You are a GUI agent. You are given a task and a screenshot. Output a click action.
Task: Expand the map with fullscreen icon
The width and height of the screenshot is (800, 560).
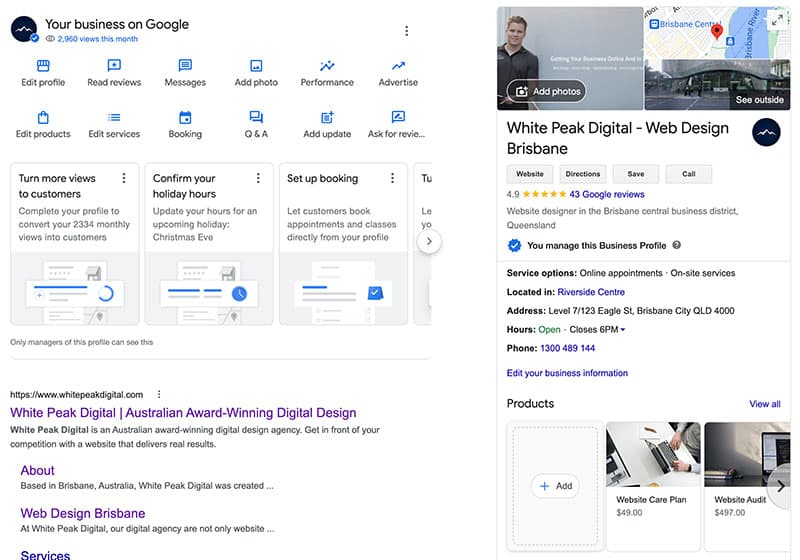[777, 20]
